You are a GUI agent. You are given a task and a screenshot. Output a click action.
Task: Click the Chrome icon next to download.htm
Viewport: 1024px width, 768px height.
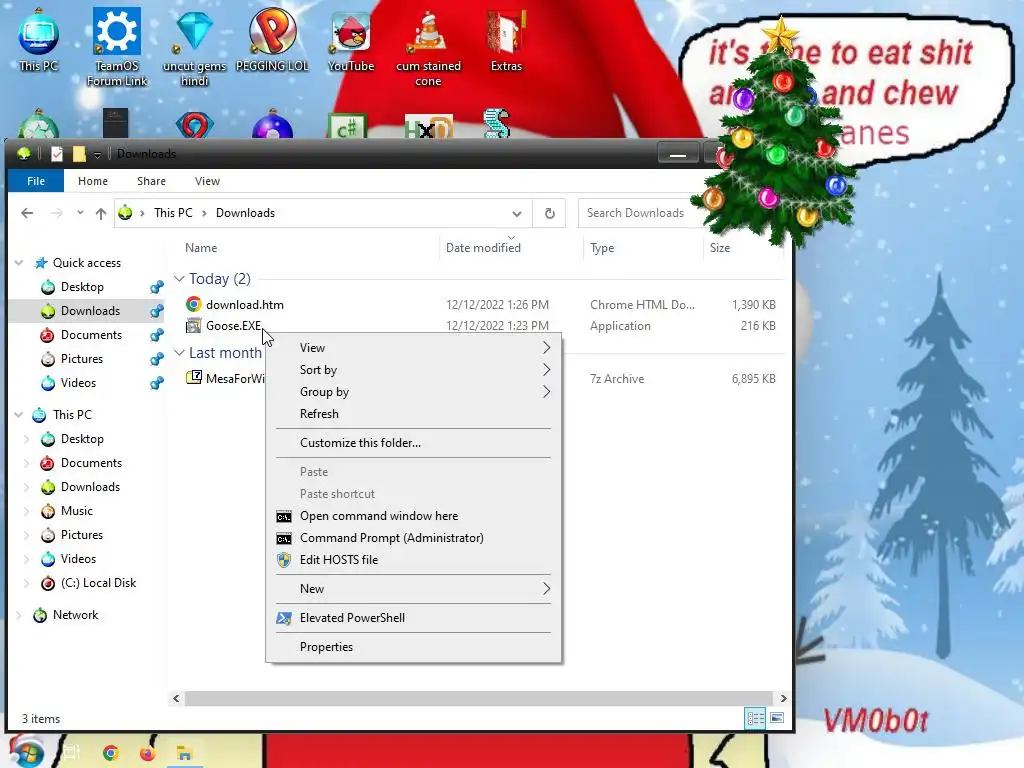[x=193, y=304]
